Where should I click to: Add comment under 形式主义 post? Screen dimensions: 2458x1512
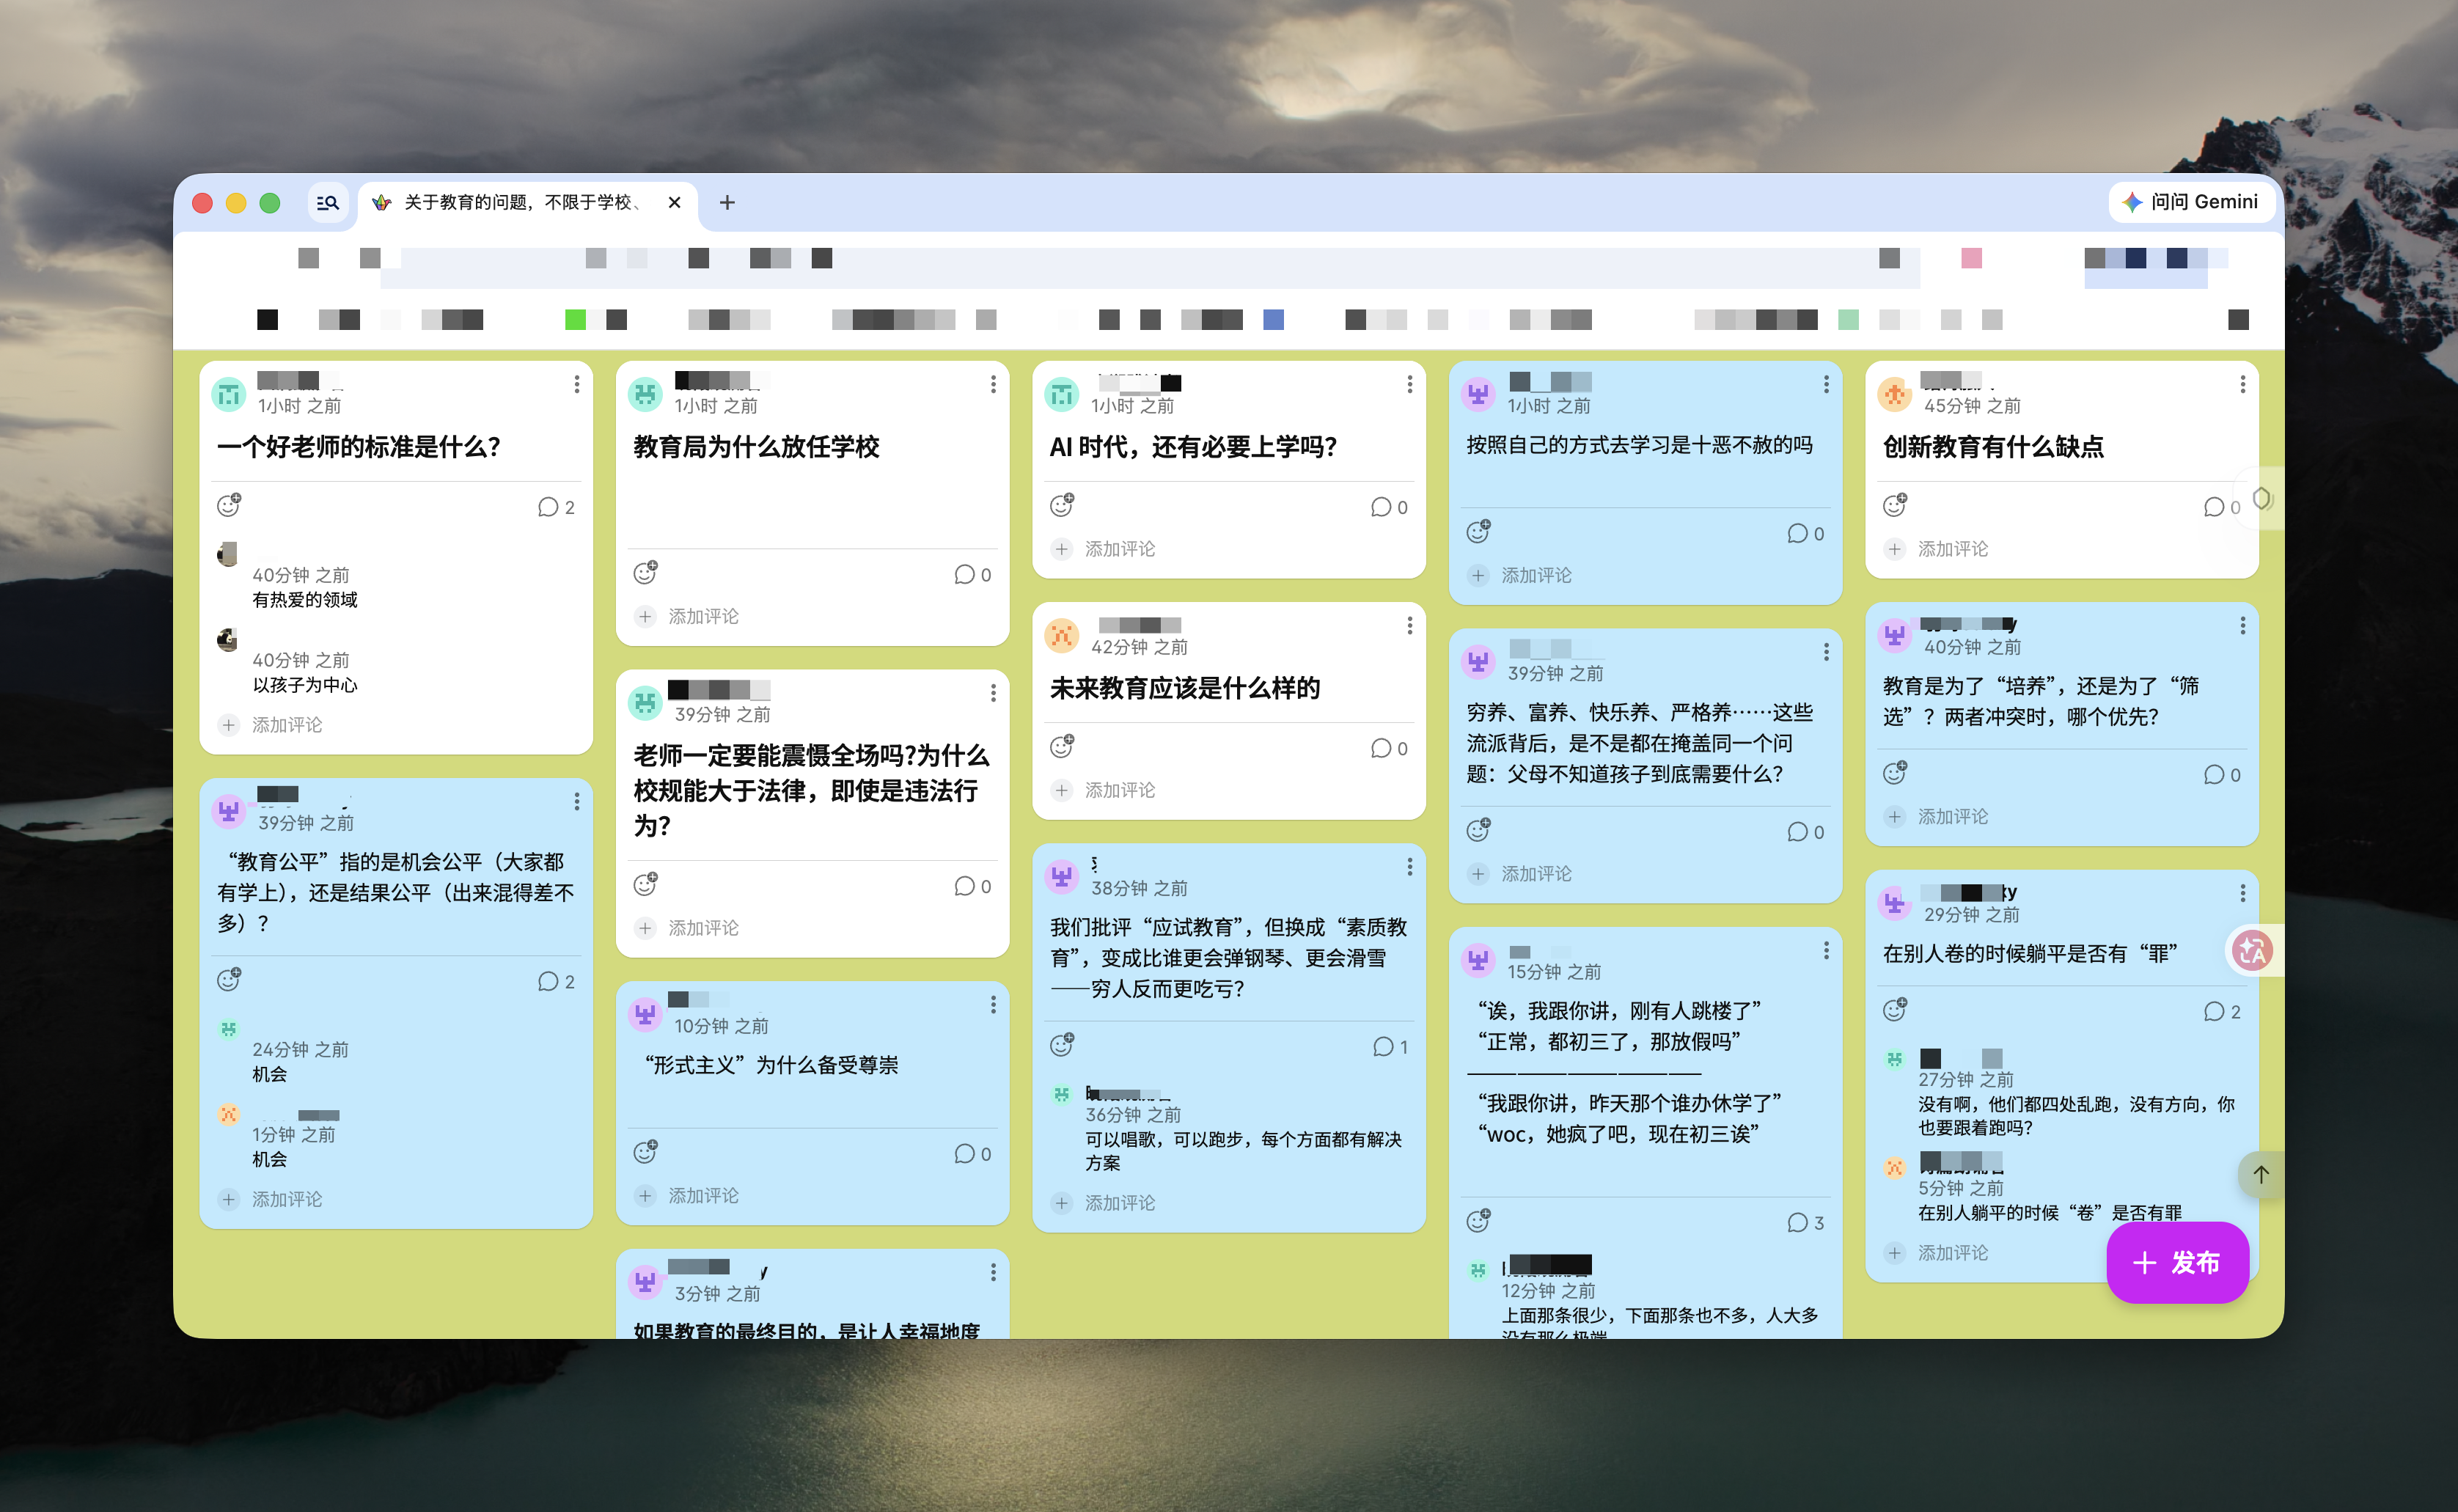(703, 1196)
